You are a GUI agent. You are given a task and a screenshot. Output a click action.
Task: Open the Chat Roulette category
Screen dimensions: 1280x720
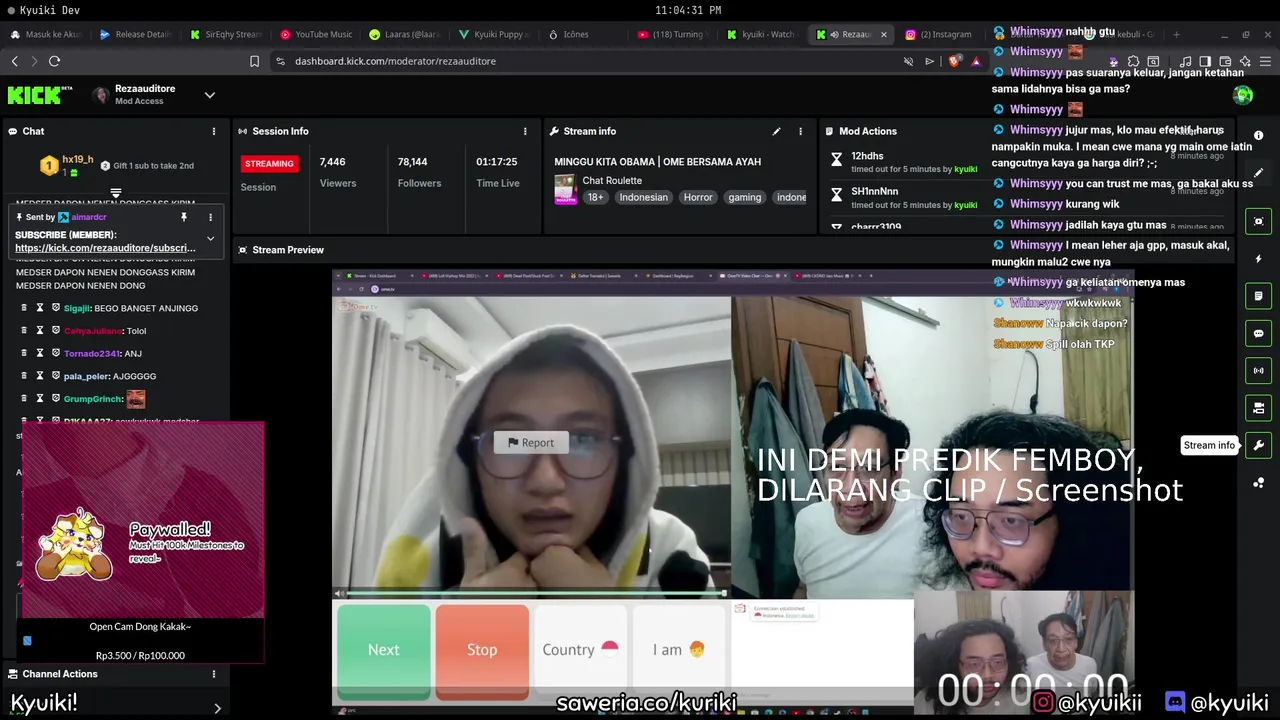coord(612,181)
